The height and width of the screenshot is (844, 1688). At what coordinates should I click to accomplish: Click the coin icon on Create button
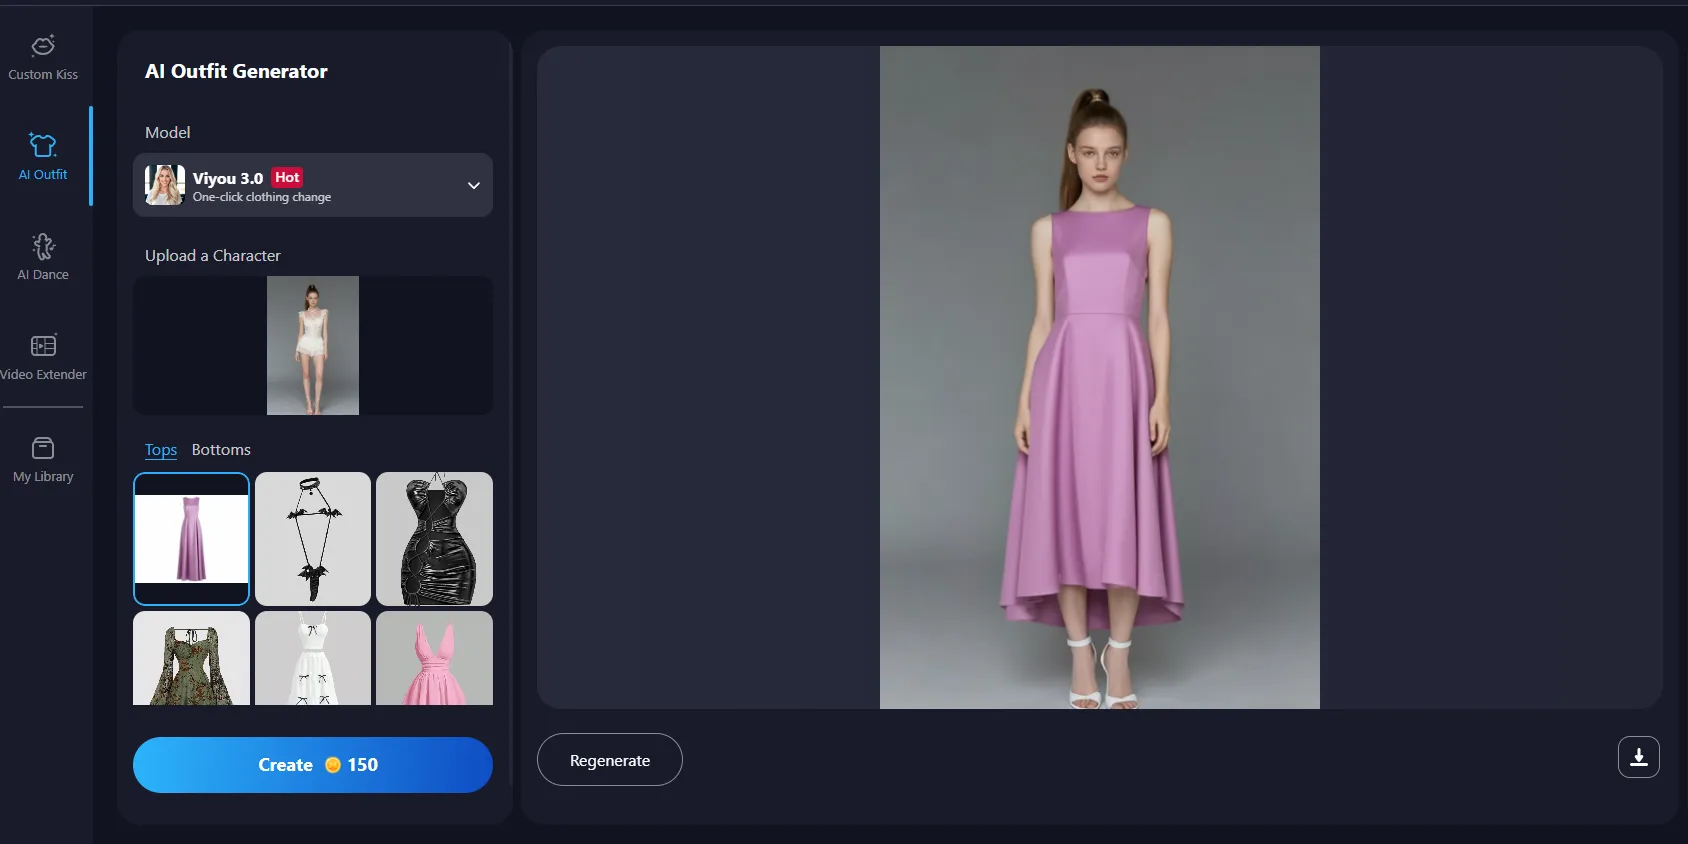tap(333, 765)
